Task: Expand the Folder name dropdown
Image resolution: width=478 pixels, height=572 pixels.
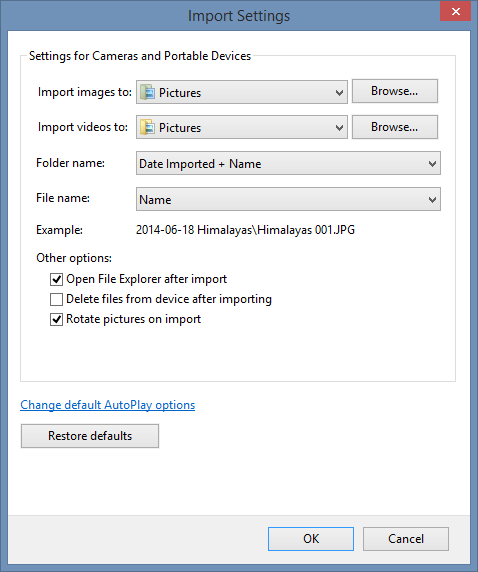Action: 288,163
